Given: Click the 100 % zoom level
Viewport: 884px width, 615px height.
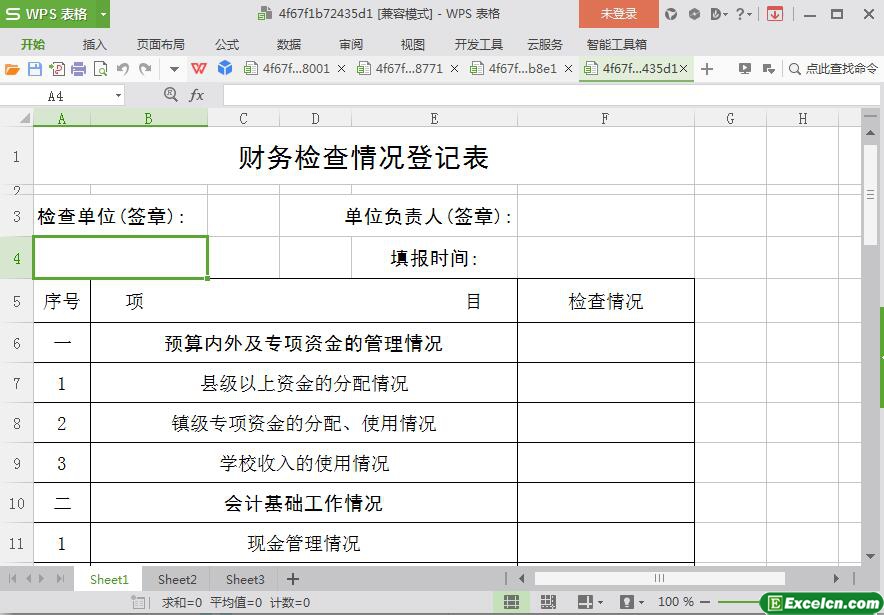Looking at the screenshot, I should click(x=675, y=602).
